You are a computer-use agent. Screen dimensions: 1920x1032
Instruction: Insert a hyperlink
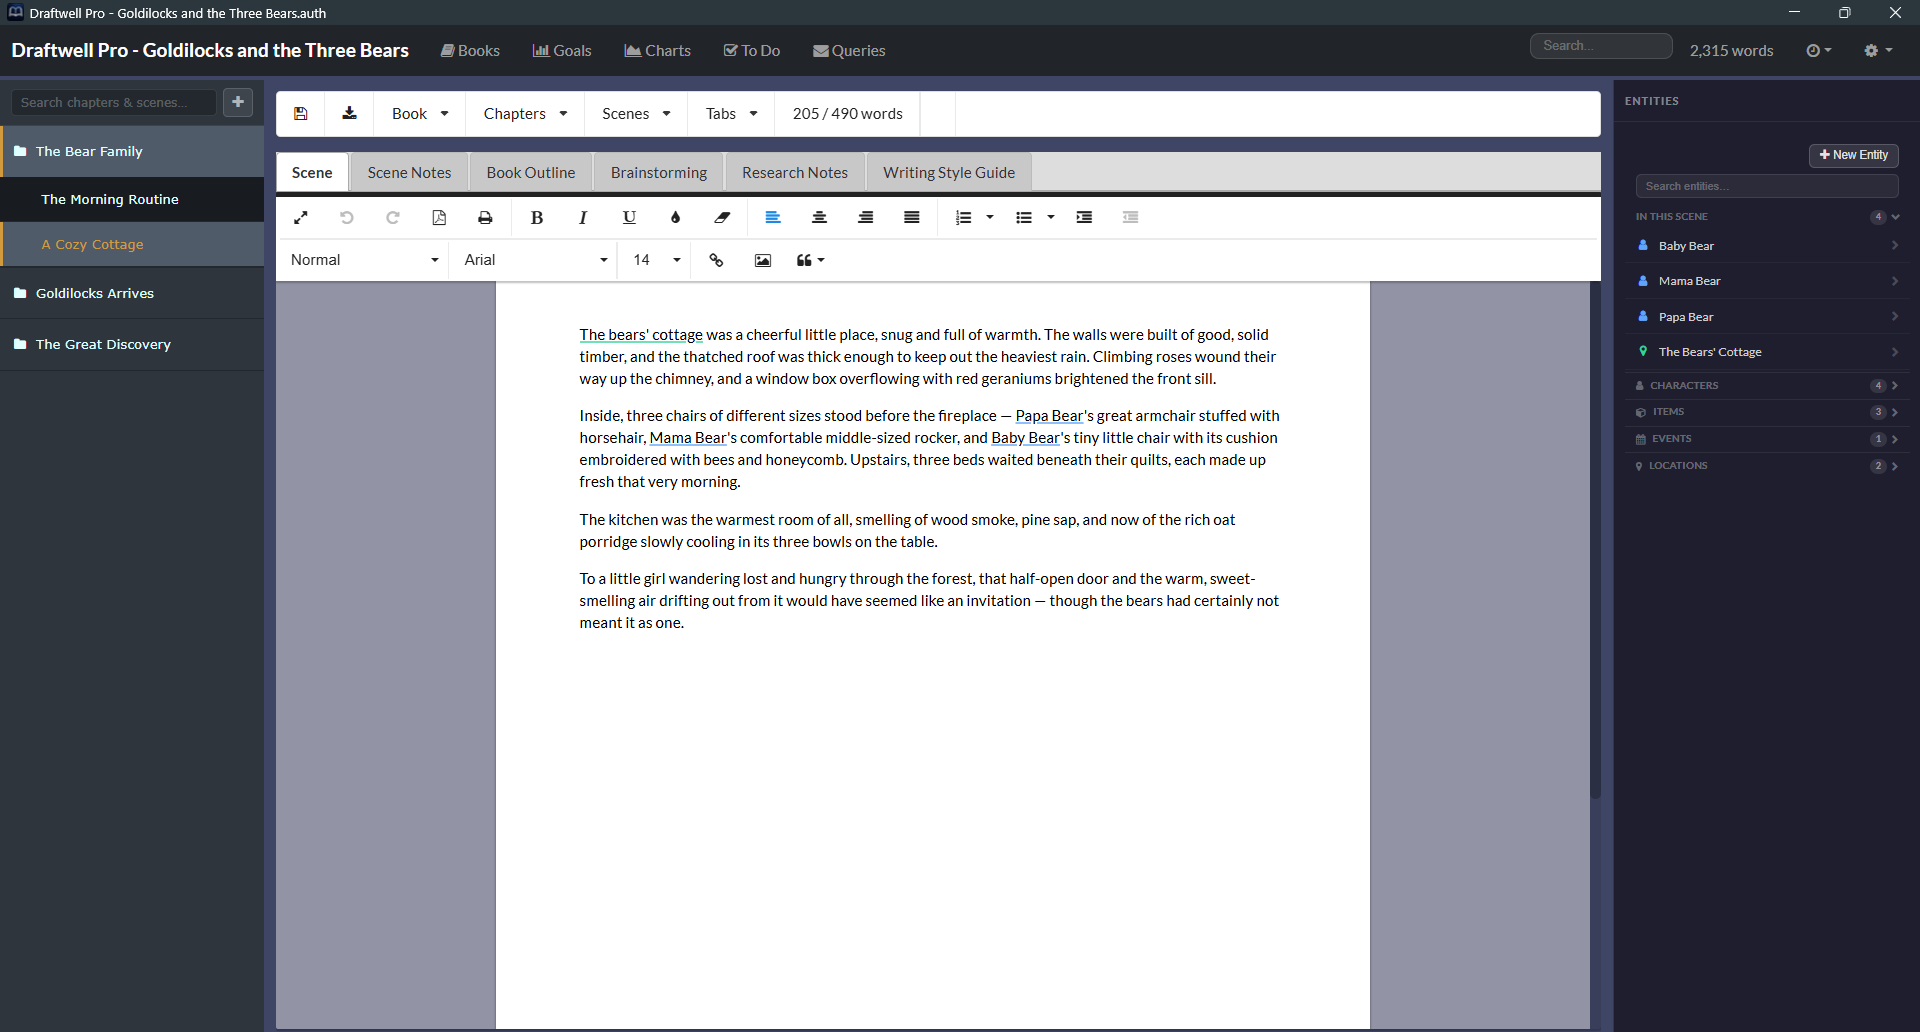pos(716,260)
